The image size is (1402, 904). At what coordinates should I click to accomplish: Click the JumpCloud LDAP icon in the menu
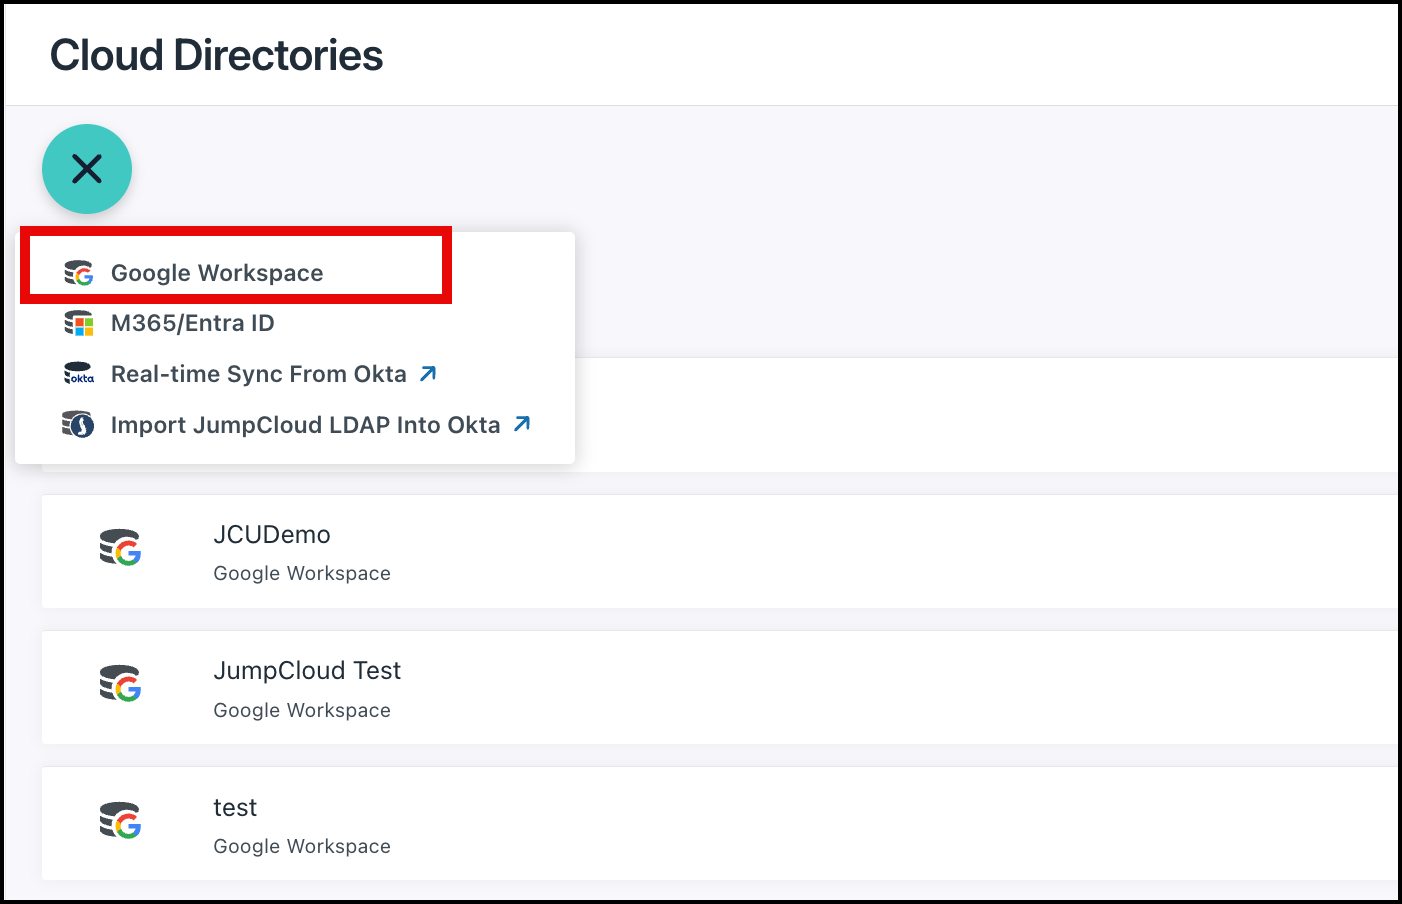tap(79, 423)
